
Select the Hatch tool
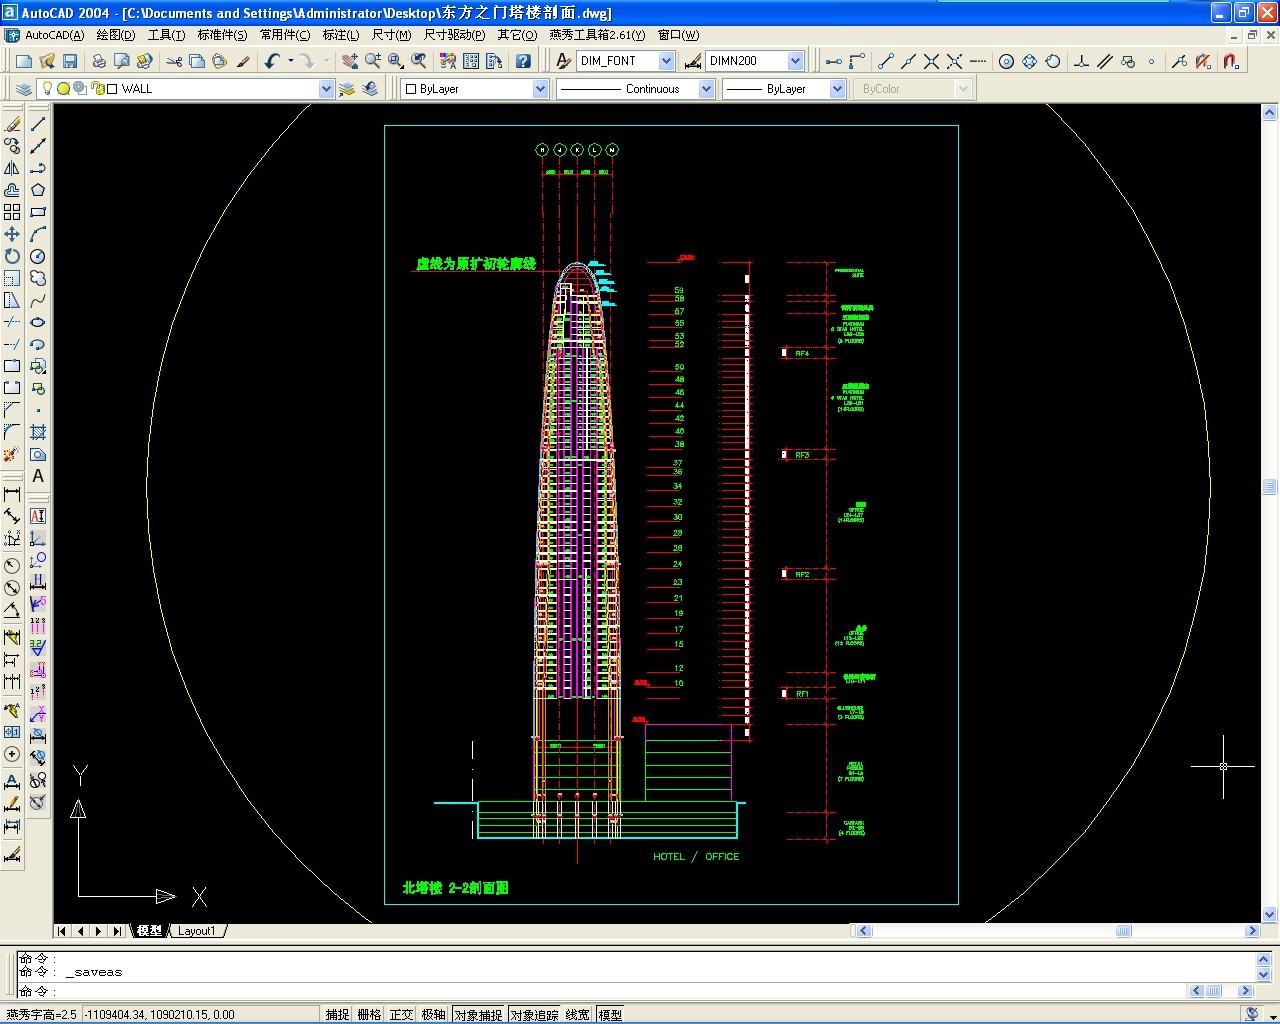coord(38,432)
